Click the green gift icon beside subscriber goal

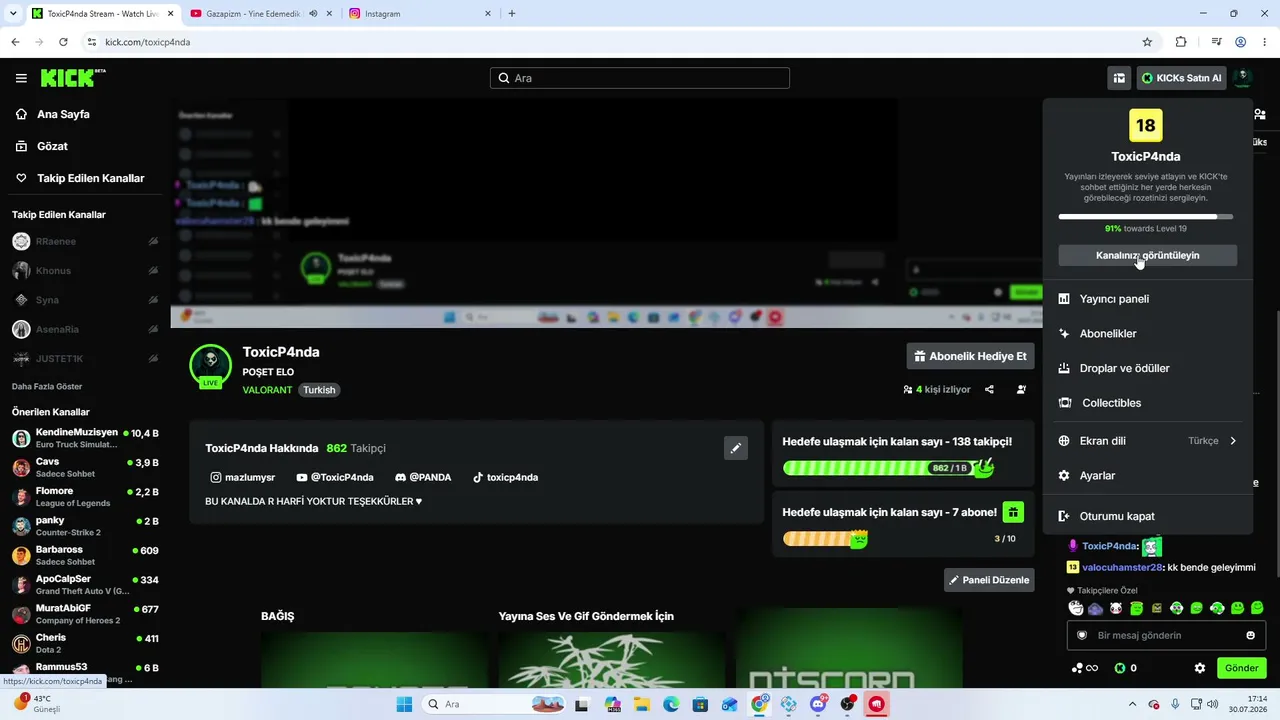(x=1013, y=512)
